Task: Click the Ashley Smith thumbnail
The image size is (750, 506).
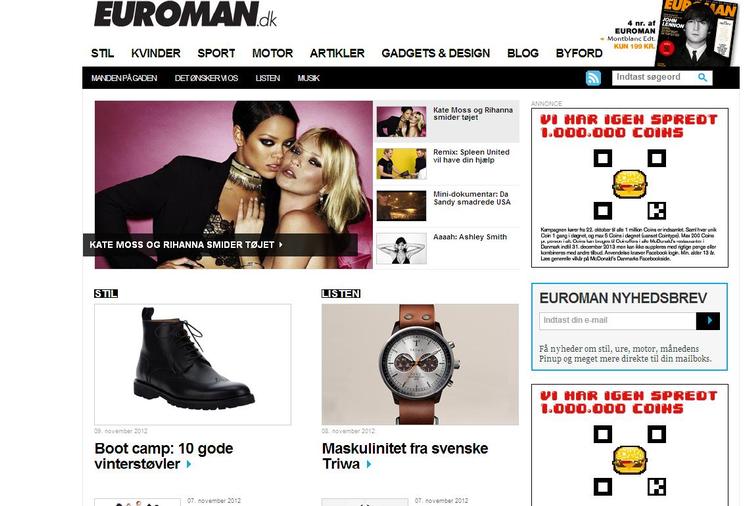Action: (401, 248)
